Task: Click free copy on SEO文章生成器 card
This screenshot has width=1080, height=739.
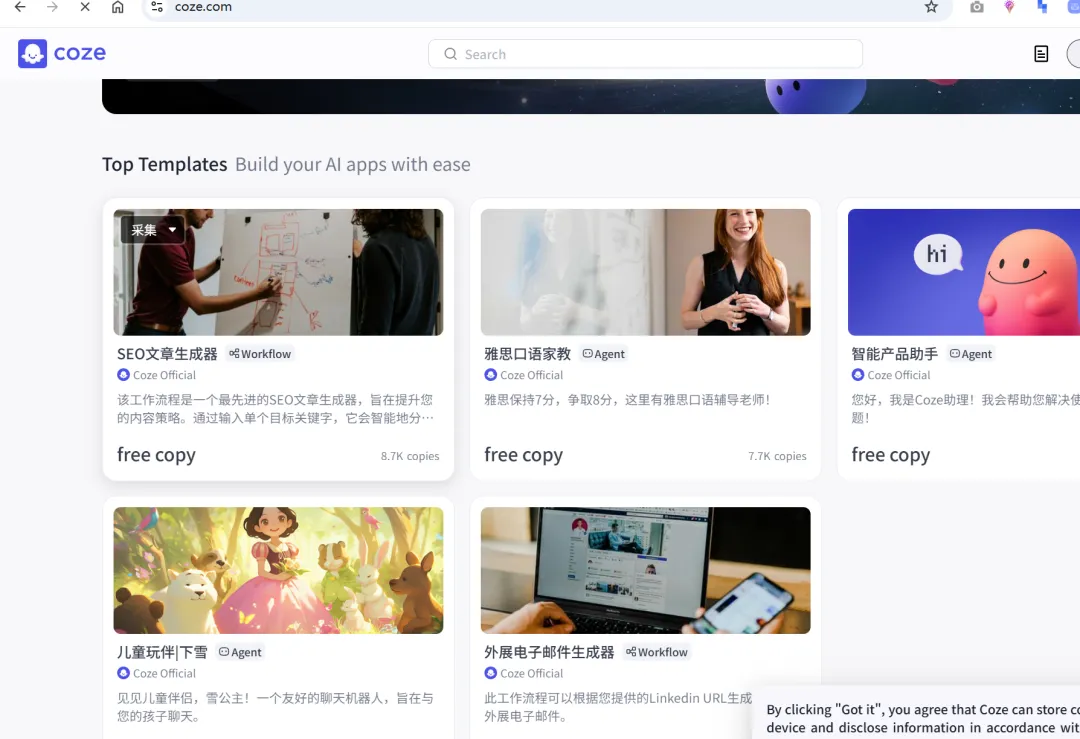Action: (x=156, y=455)
